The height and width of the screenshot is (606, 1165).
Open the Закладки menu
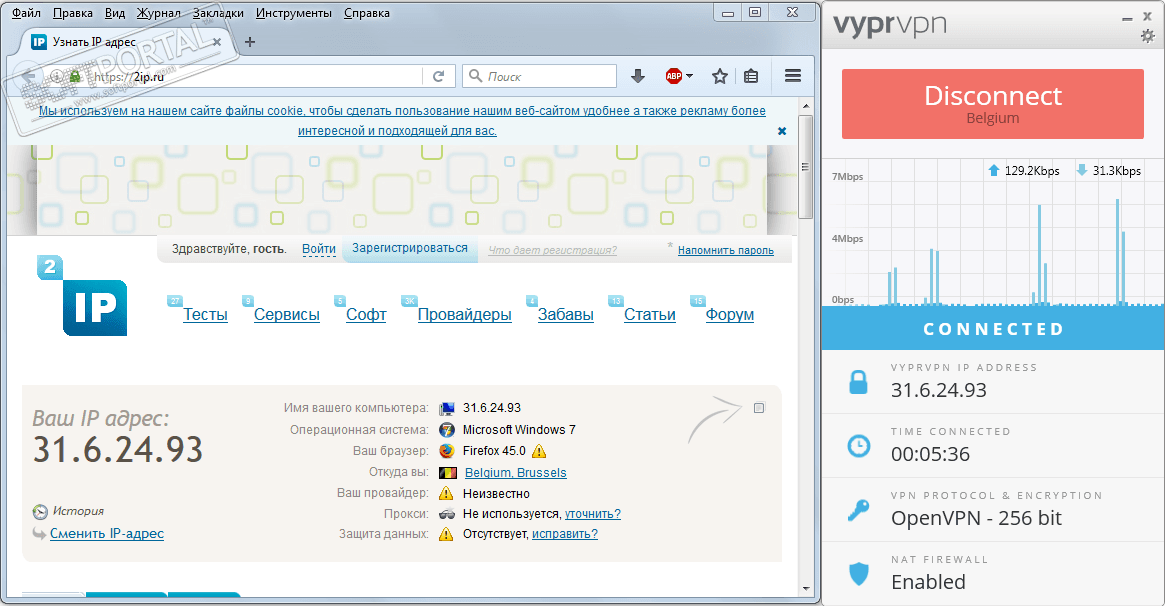[x=218, y=13]
